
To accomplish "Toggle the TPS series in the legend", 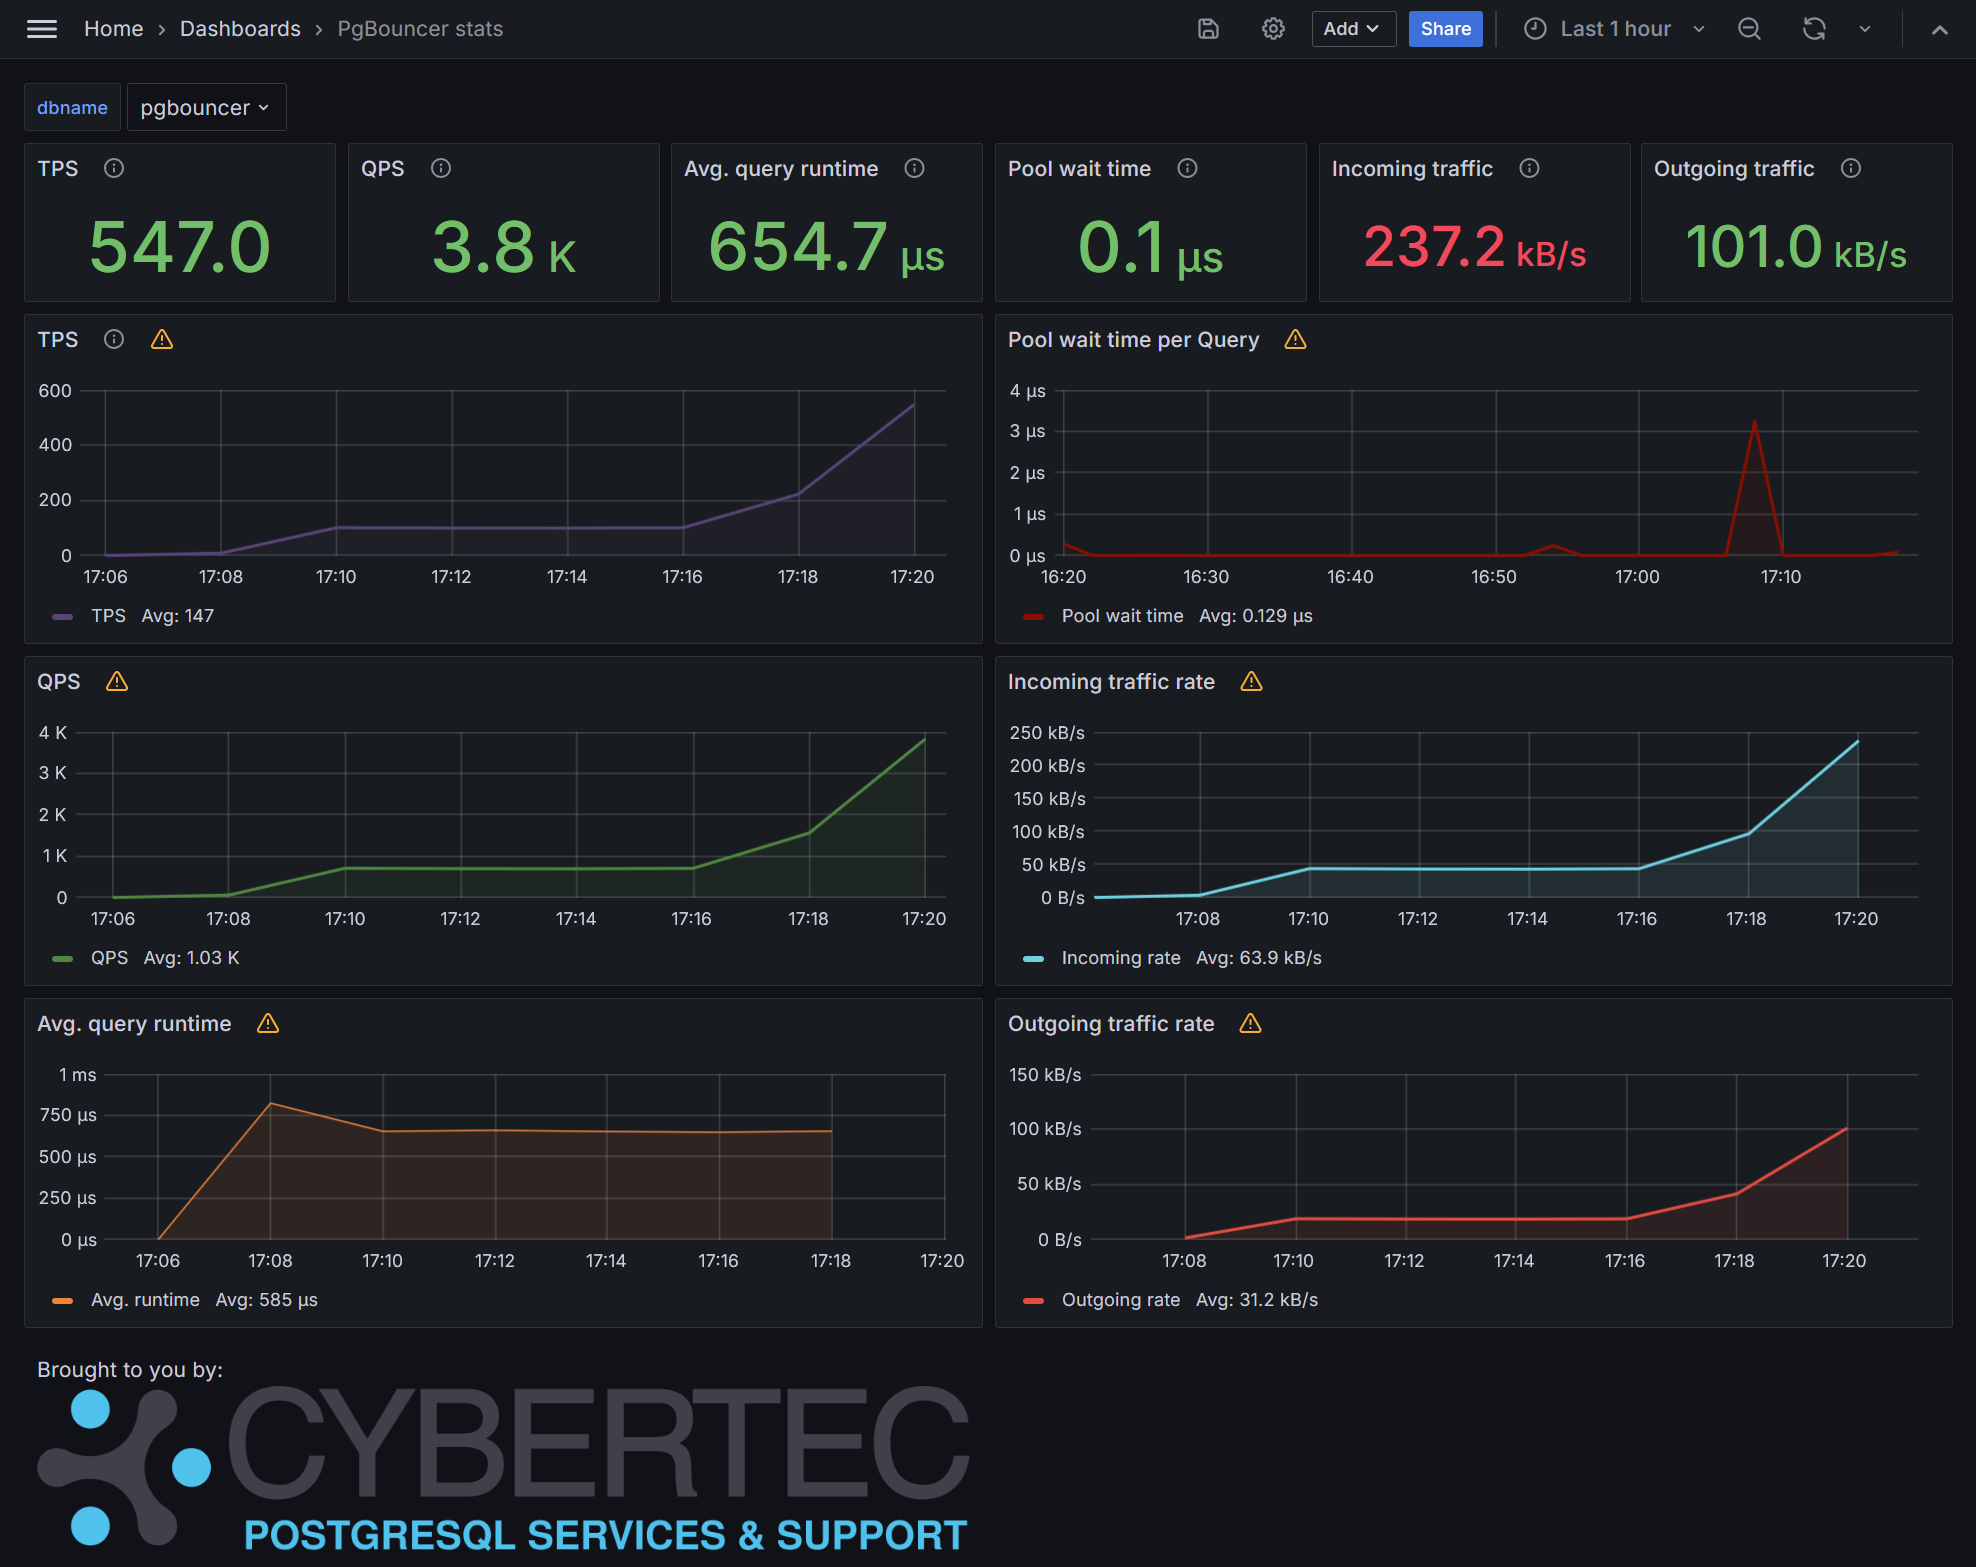I will pyautogui.click(x=108, y=616).
